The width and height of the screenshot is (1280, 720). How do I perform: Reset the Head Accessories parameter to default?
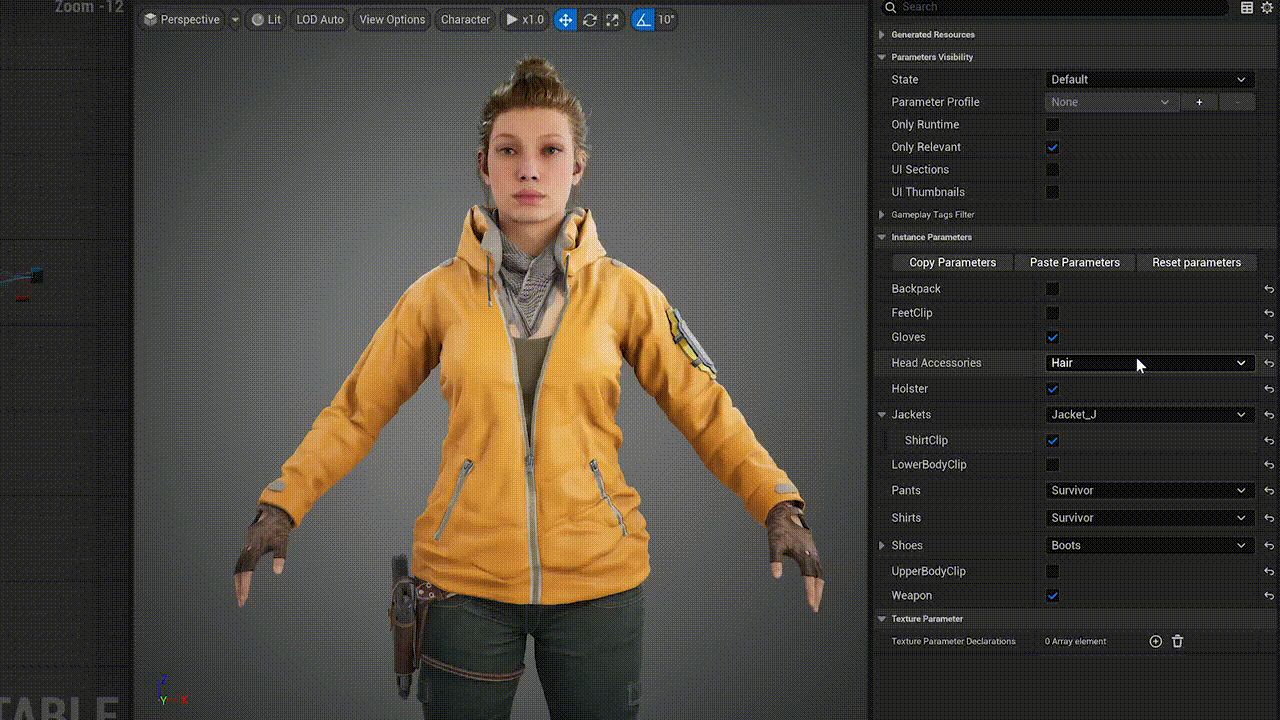point(1269,363)
